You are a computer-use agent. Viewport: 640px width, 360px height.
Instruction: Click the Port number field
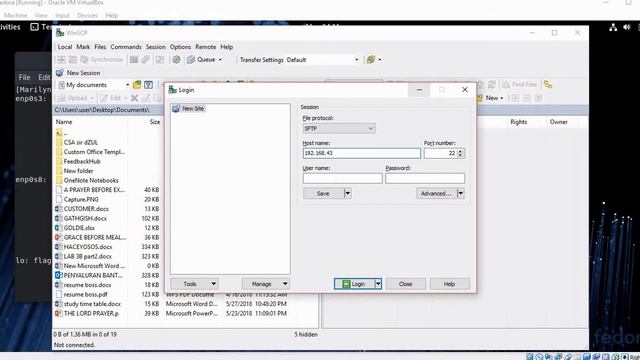click(x=440, y=153)
